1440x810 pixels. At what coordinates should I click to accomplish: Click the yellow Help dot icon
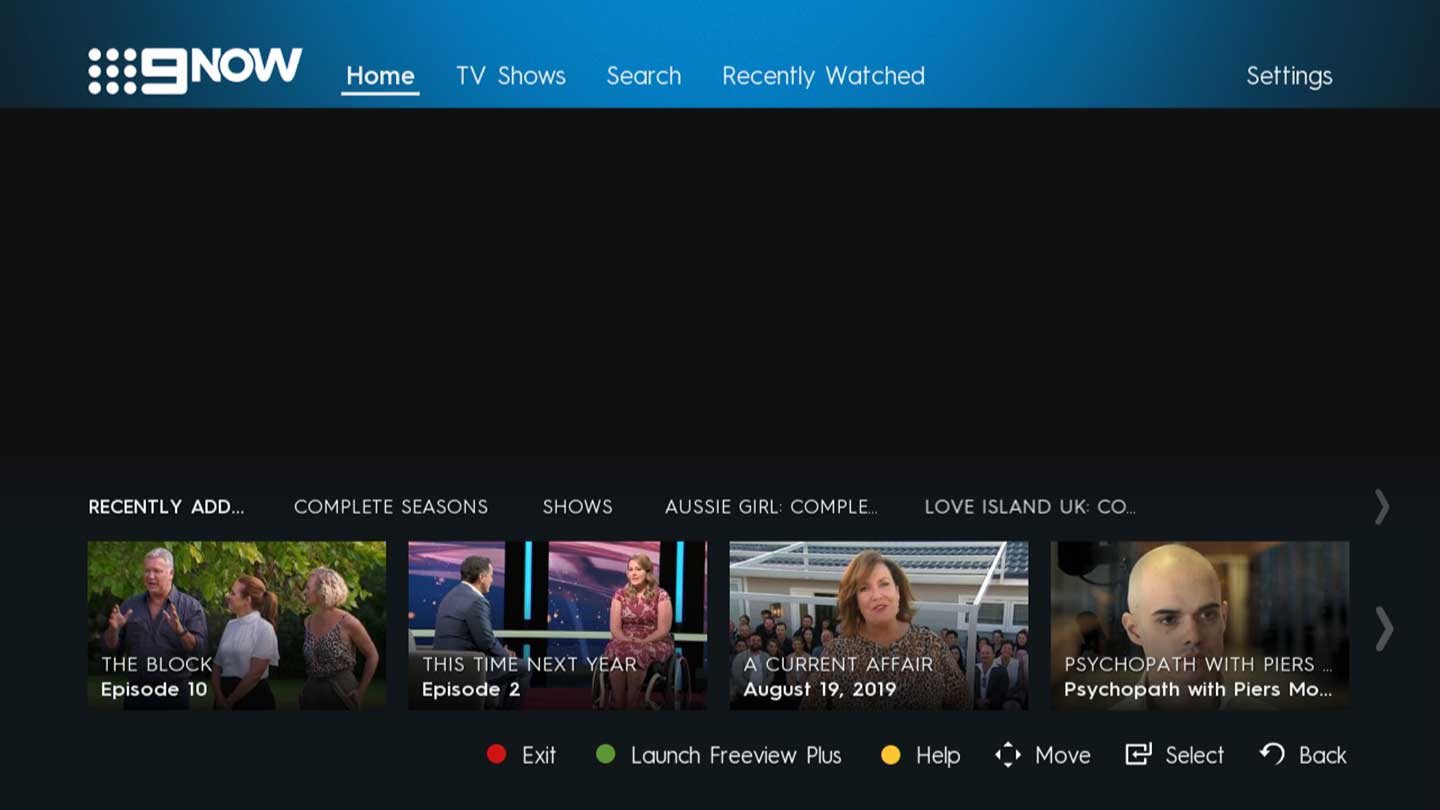click(x=890, y=755)
